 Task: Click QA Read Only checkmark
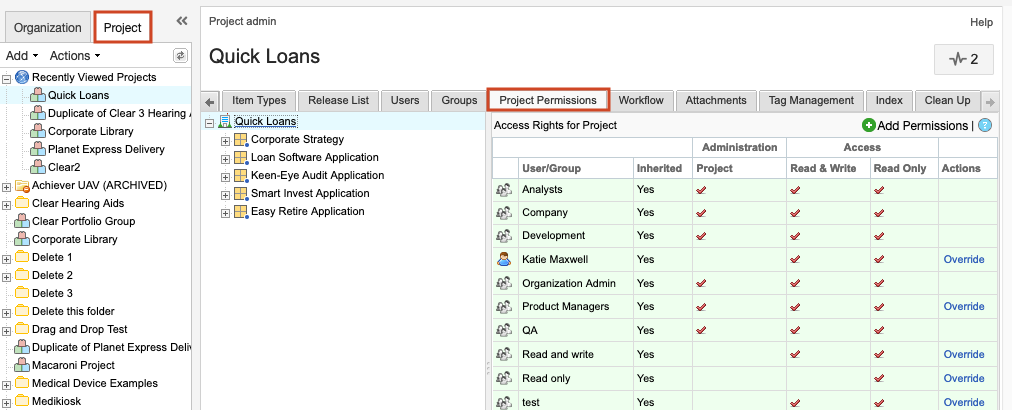point(879,330)
